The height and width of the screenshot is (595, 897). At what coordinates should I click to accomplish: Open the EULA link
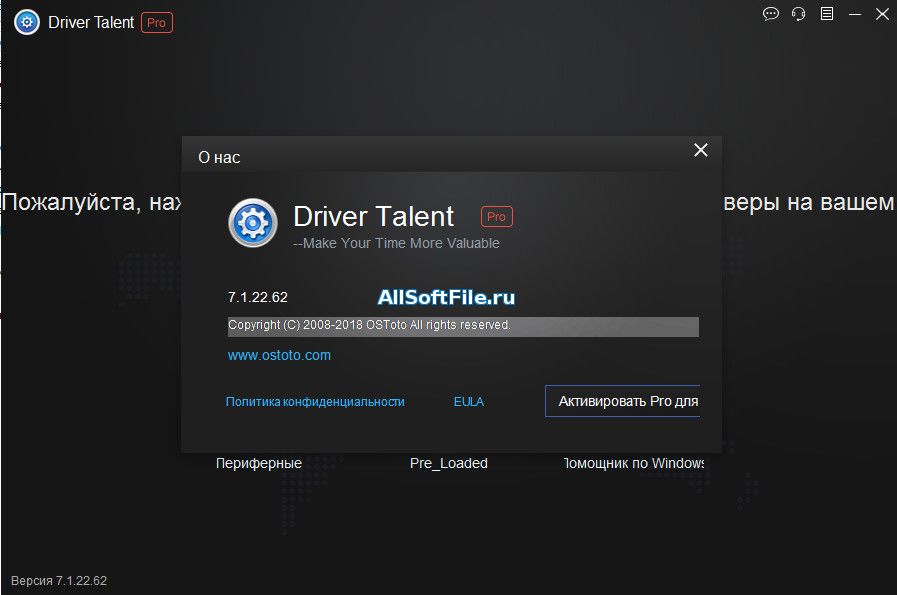(x=469, y=402)
